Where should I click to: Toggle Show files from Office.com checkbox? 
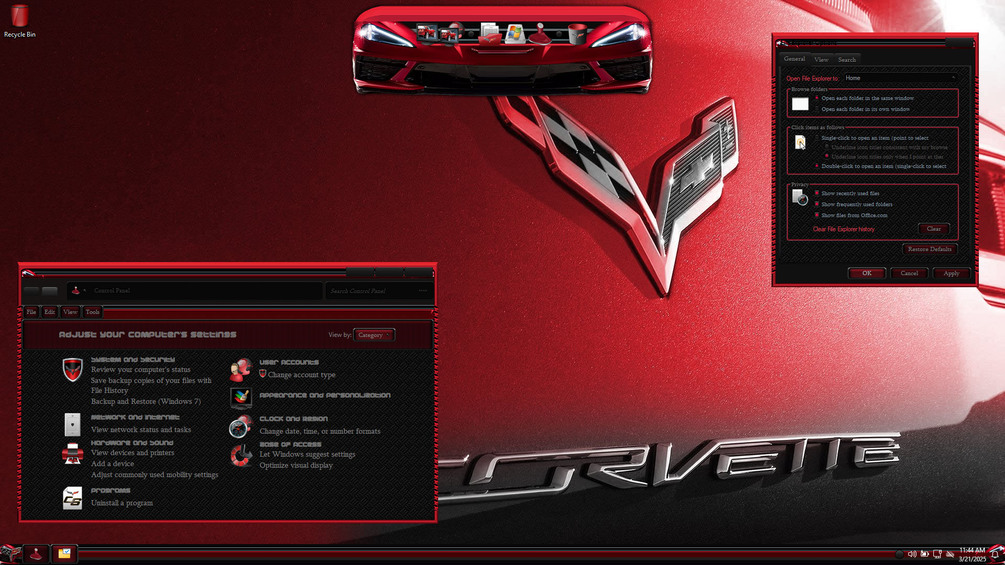coord(817,215)
